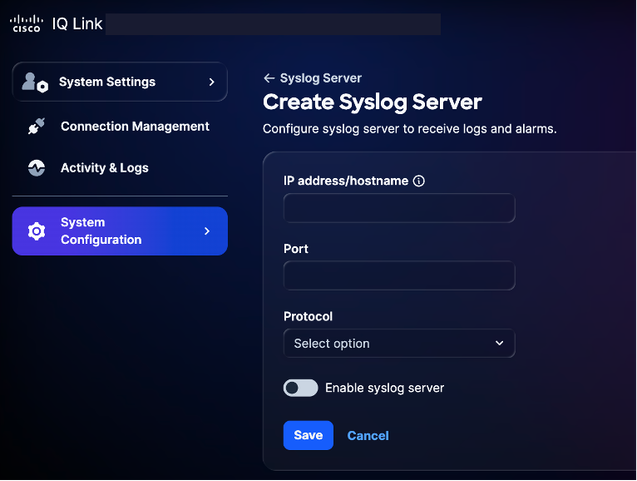Open Connection Management menu item
This screenshot has width=637, height=481.
coord(120,126)
